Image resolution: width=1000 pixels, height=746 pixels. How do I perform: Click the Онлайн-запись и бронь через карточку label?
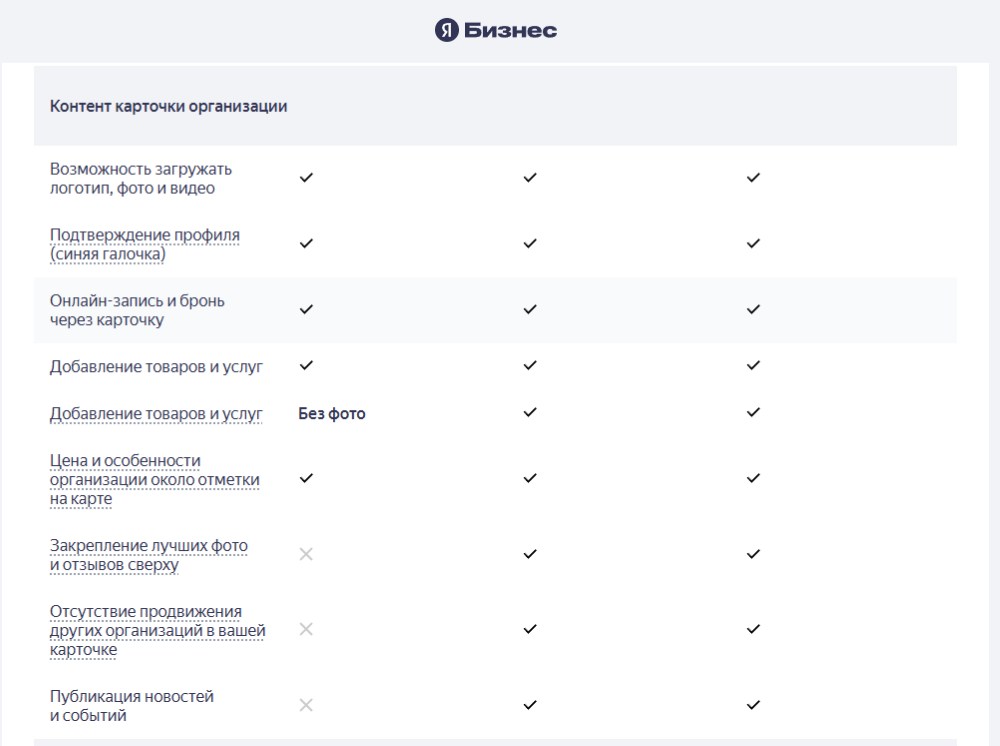click(x=137, y=310)
